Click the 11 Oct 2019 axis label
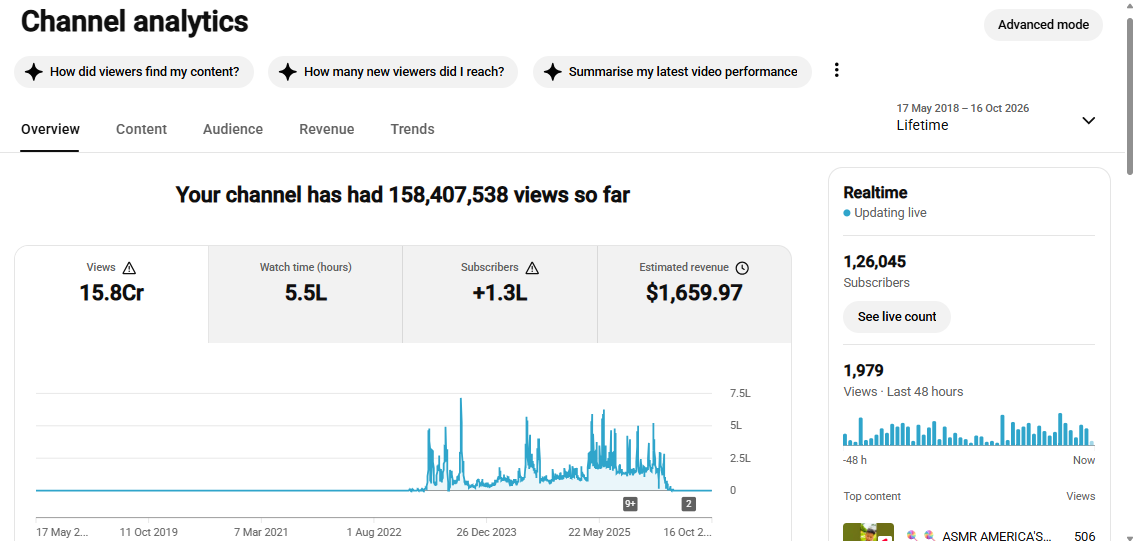 coord(148,532)
